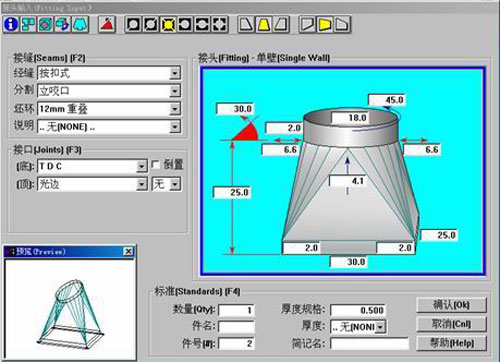Click the last four-corner circle toolbar icon
500x362 pixels.
[x=220, y=24]
